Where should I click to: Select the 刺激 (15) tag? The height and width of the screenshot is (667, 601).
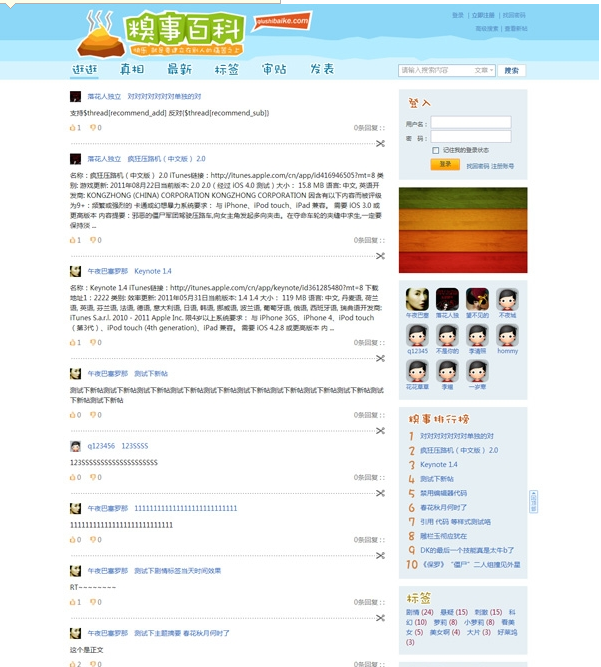488,613
